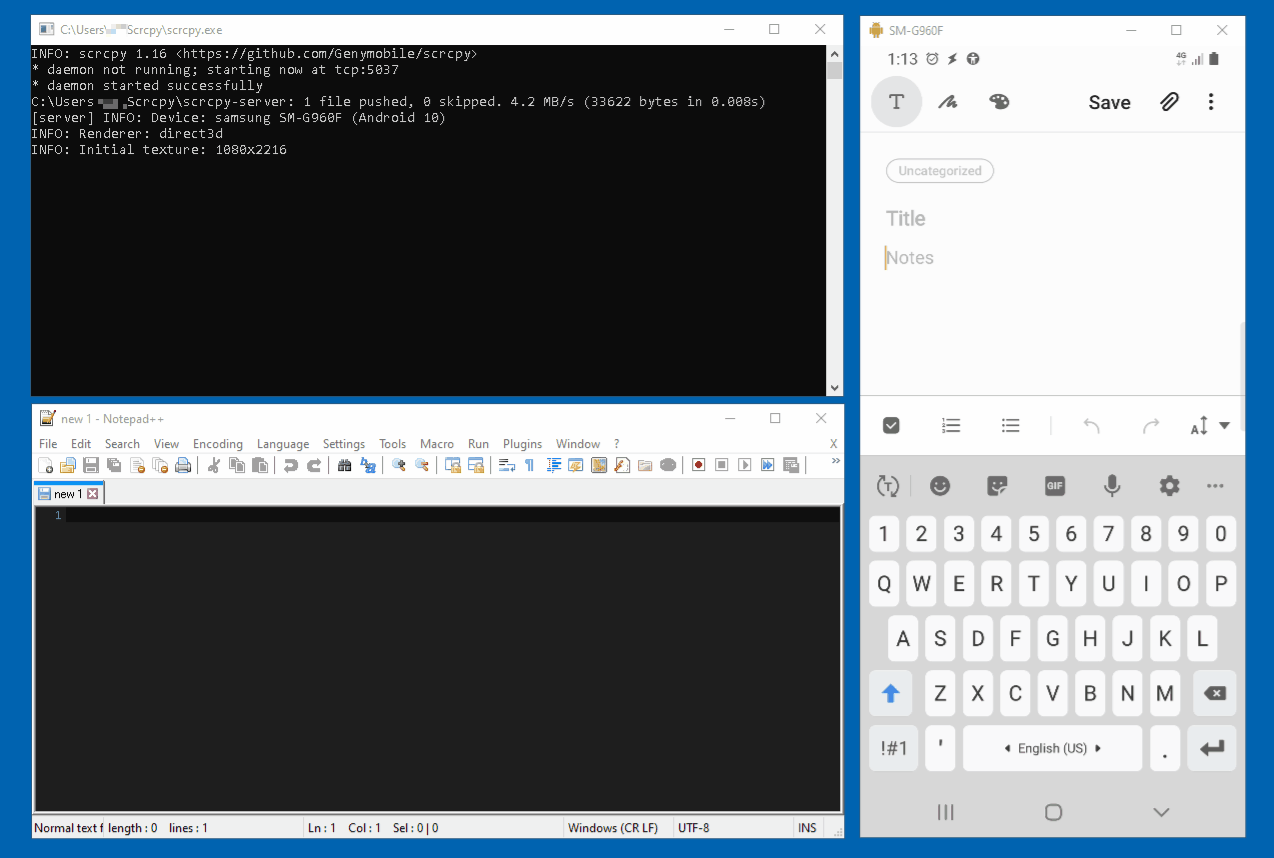
Task: Tap the note redo arrow on phone
Action: 1151,426
